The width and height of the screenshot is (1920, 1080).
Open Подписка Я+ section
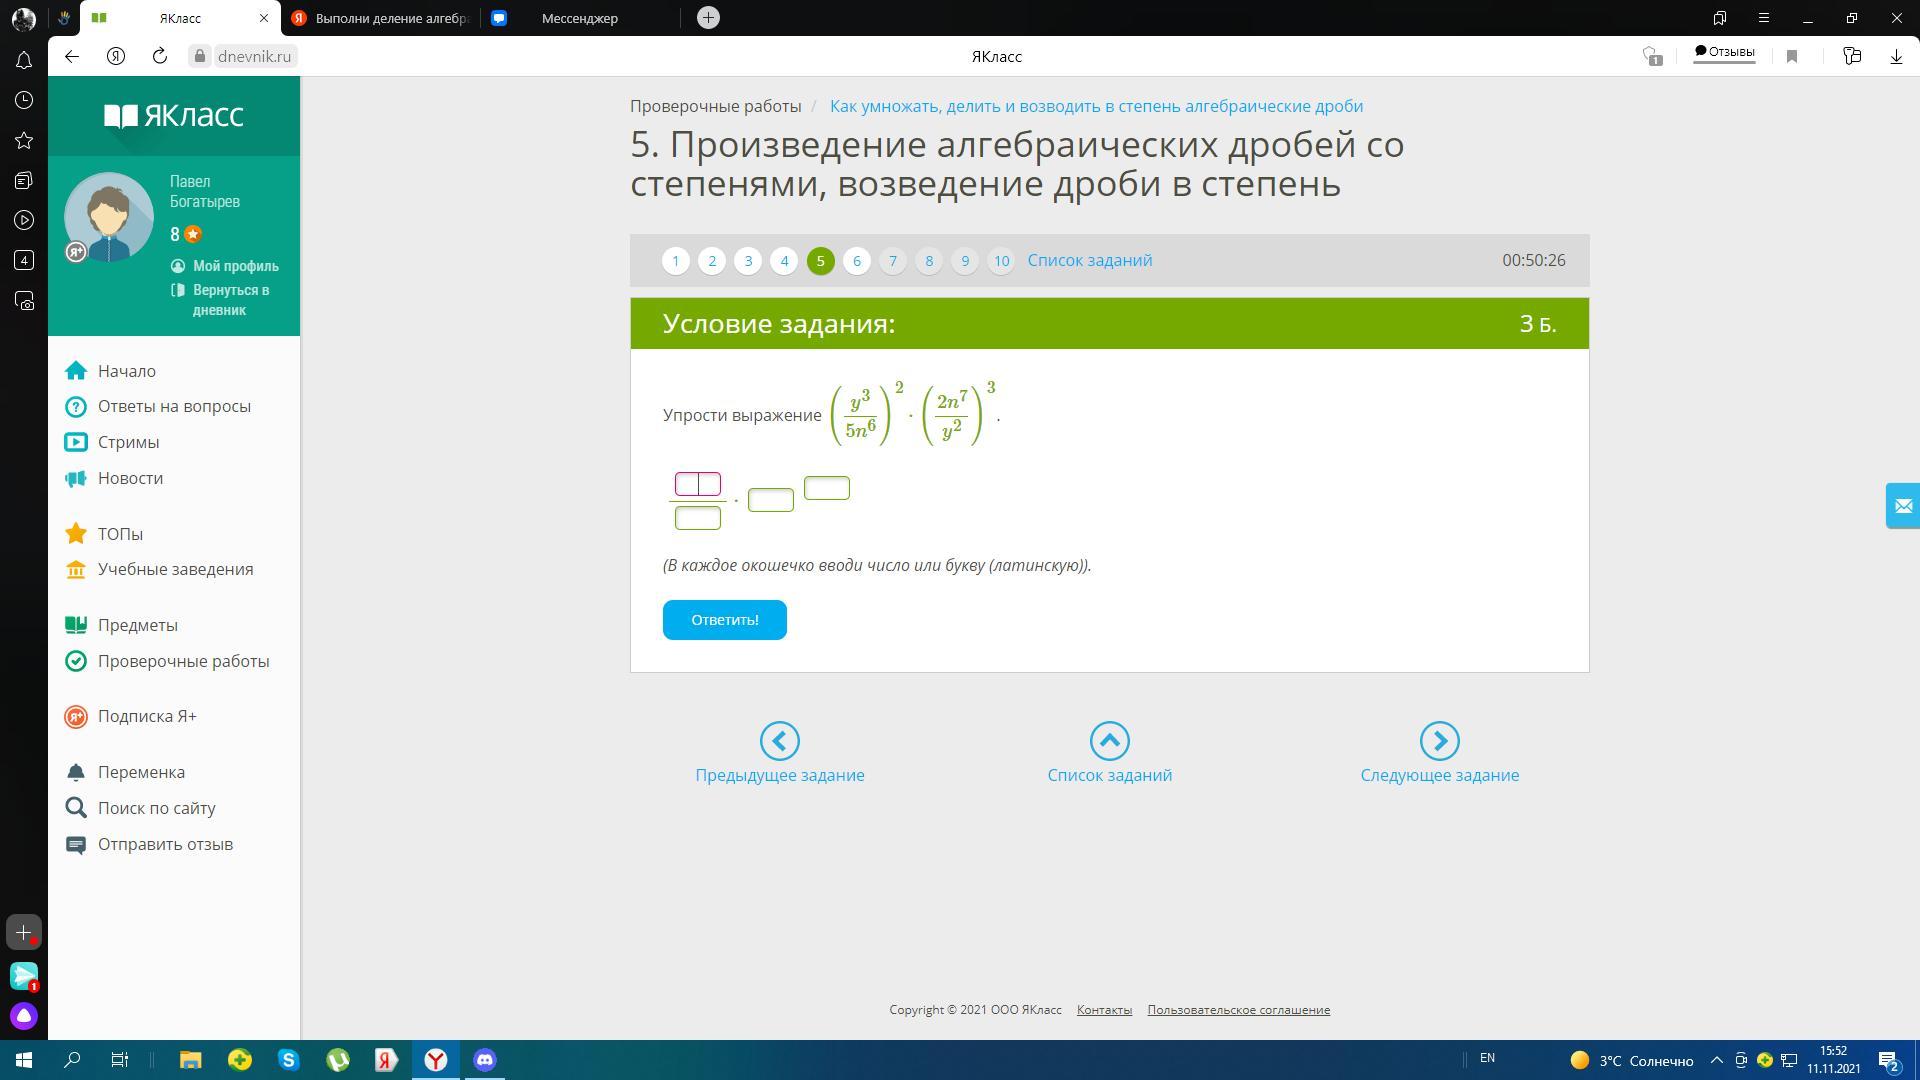[x=149, y=716]
